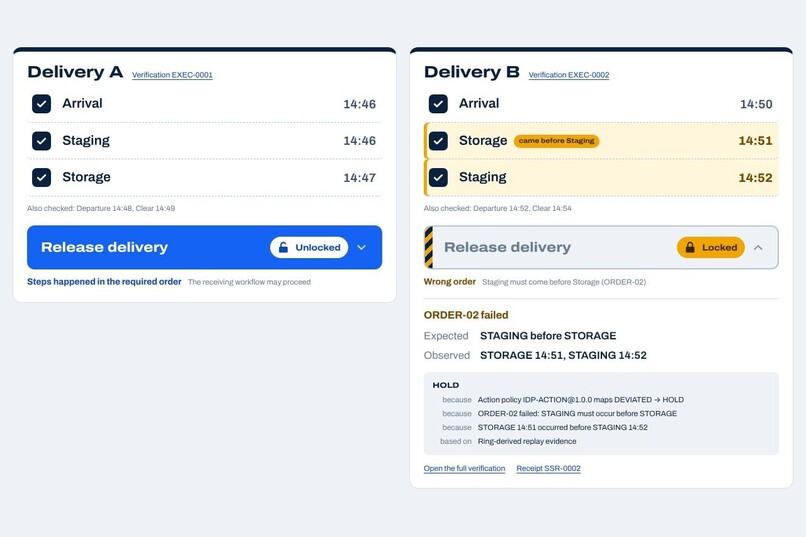Click the 'came before Staging' warning tag

pyautogui.click(x=557, y=141)
